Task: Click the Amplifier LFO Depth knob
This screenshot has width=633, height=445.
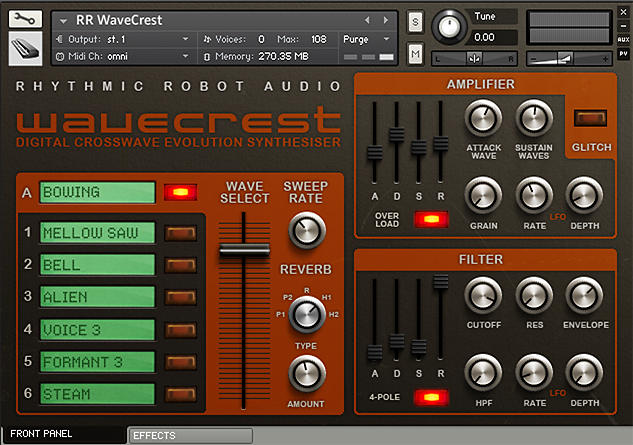Action: pyautogui.click(x=584, y=195)
